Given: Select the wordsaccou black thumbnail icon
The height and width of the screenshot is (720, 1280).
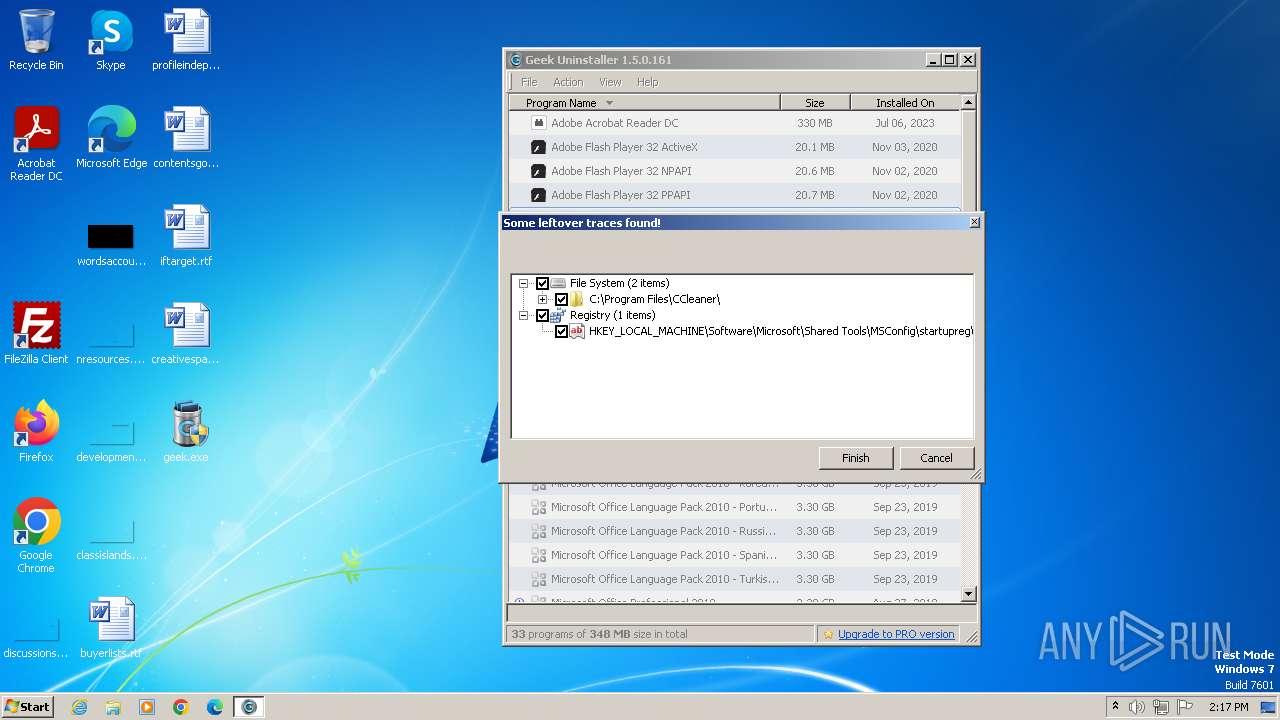Looking at the screenshot, I should [111, 236].
